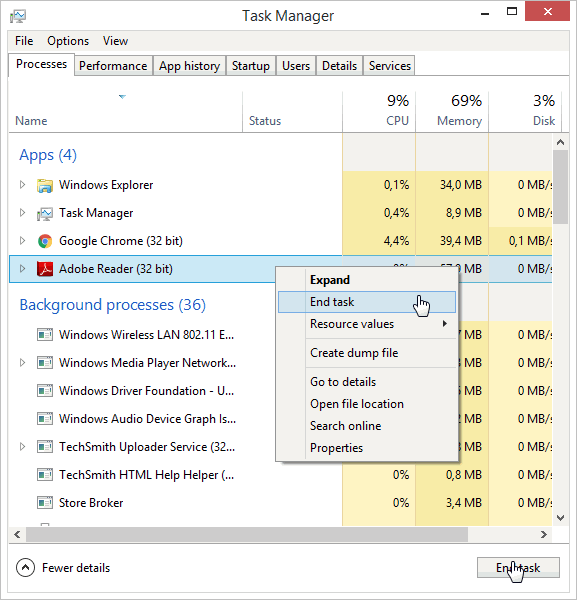Expand the Adobe Reader process group

(x=23, y=269)
